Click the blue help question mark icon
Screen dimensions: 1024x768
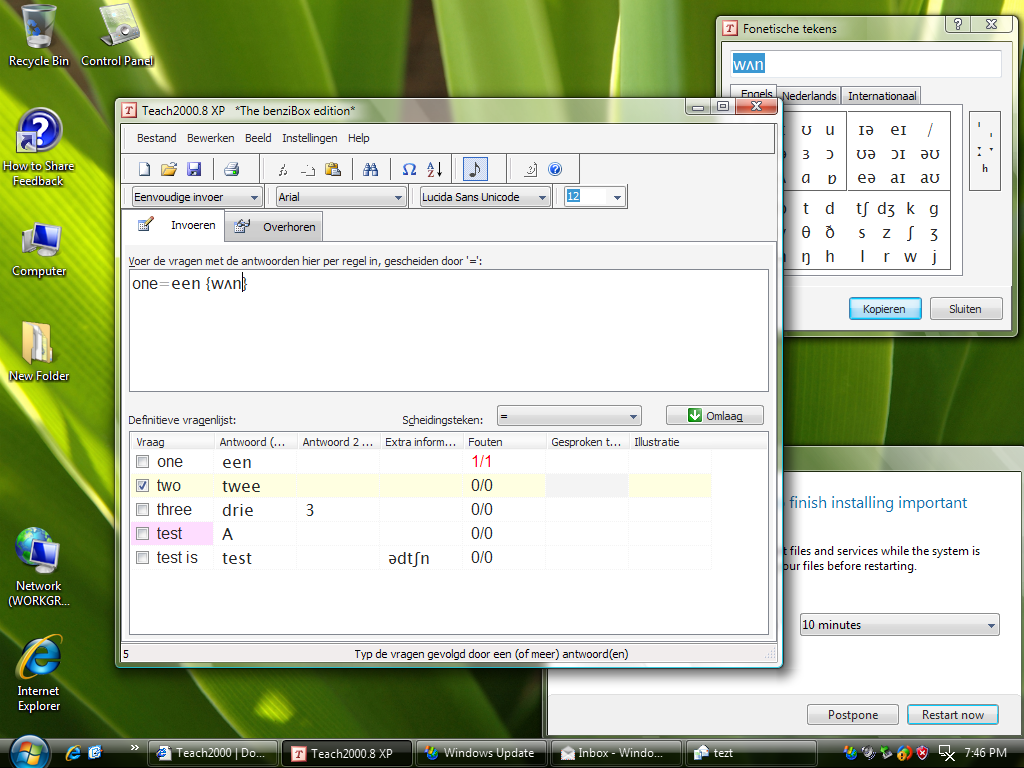pos(555,170)
